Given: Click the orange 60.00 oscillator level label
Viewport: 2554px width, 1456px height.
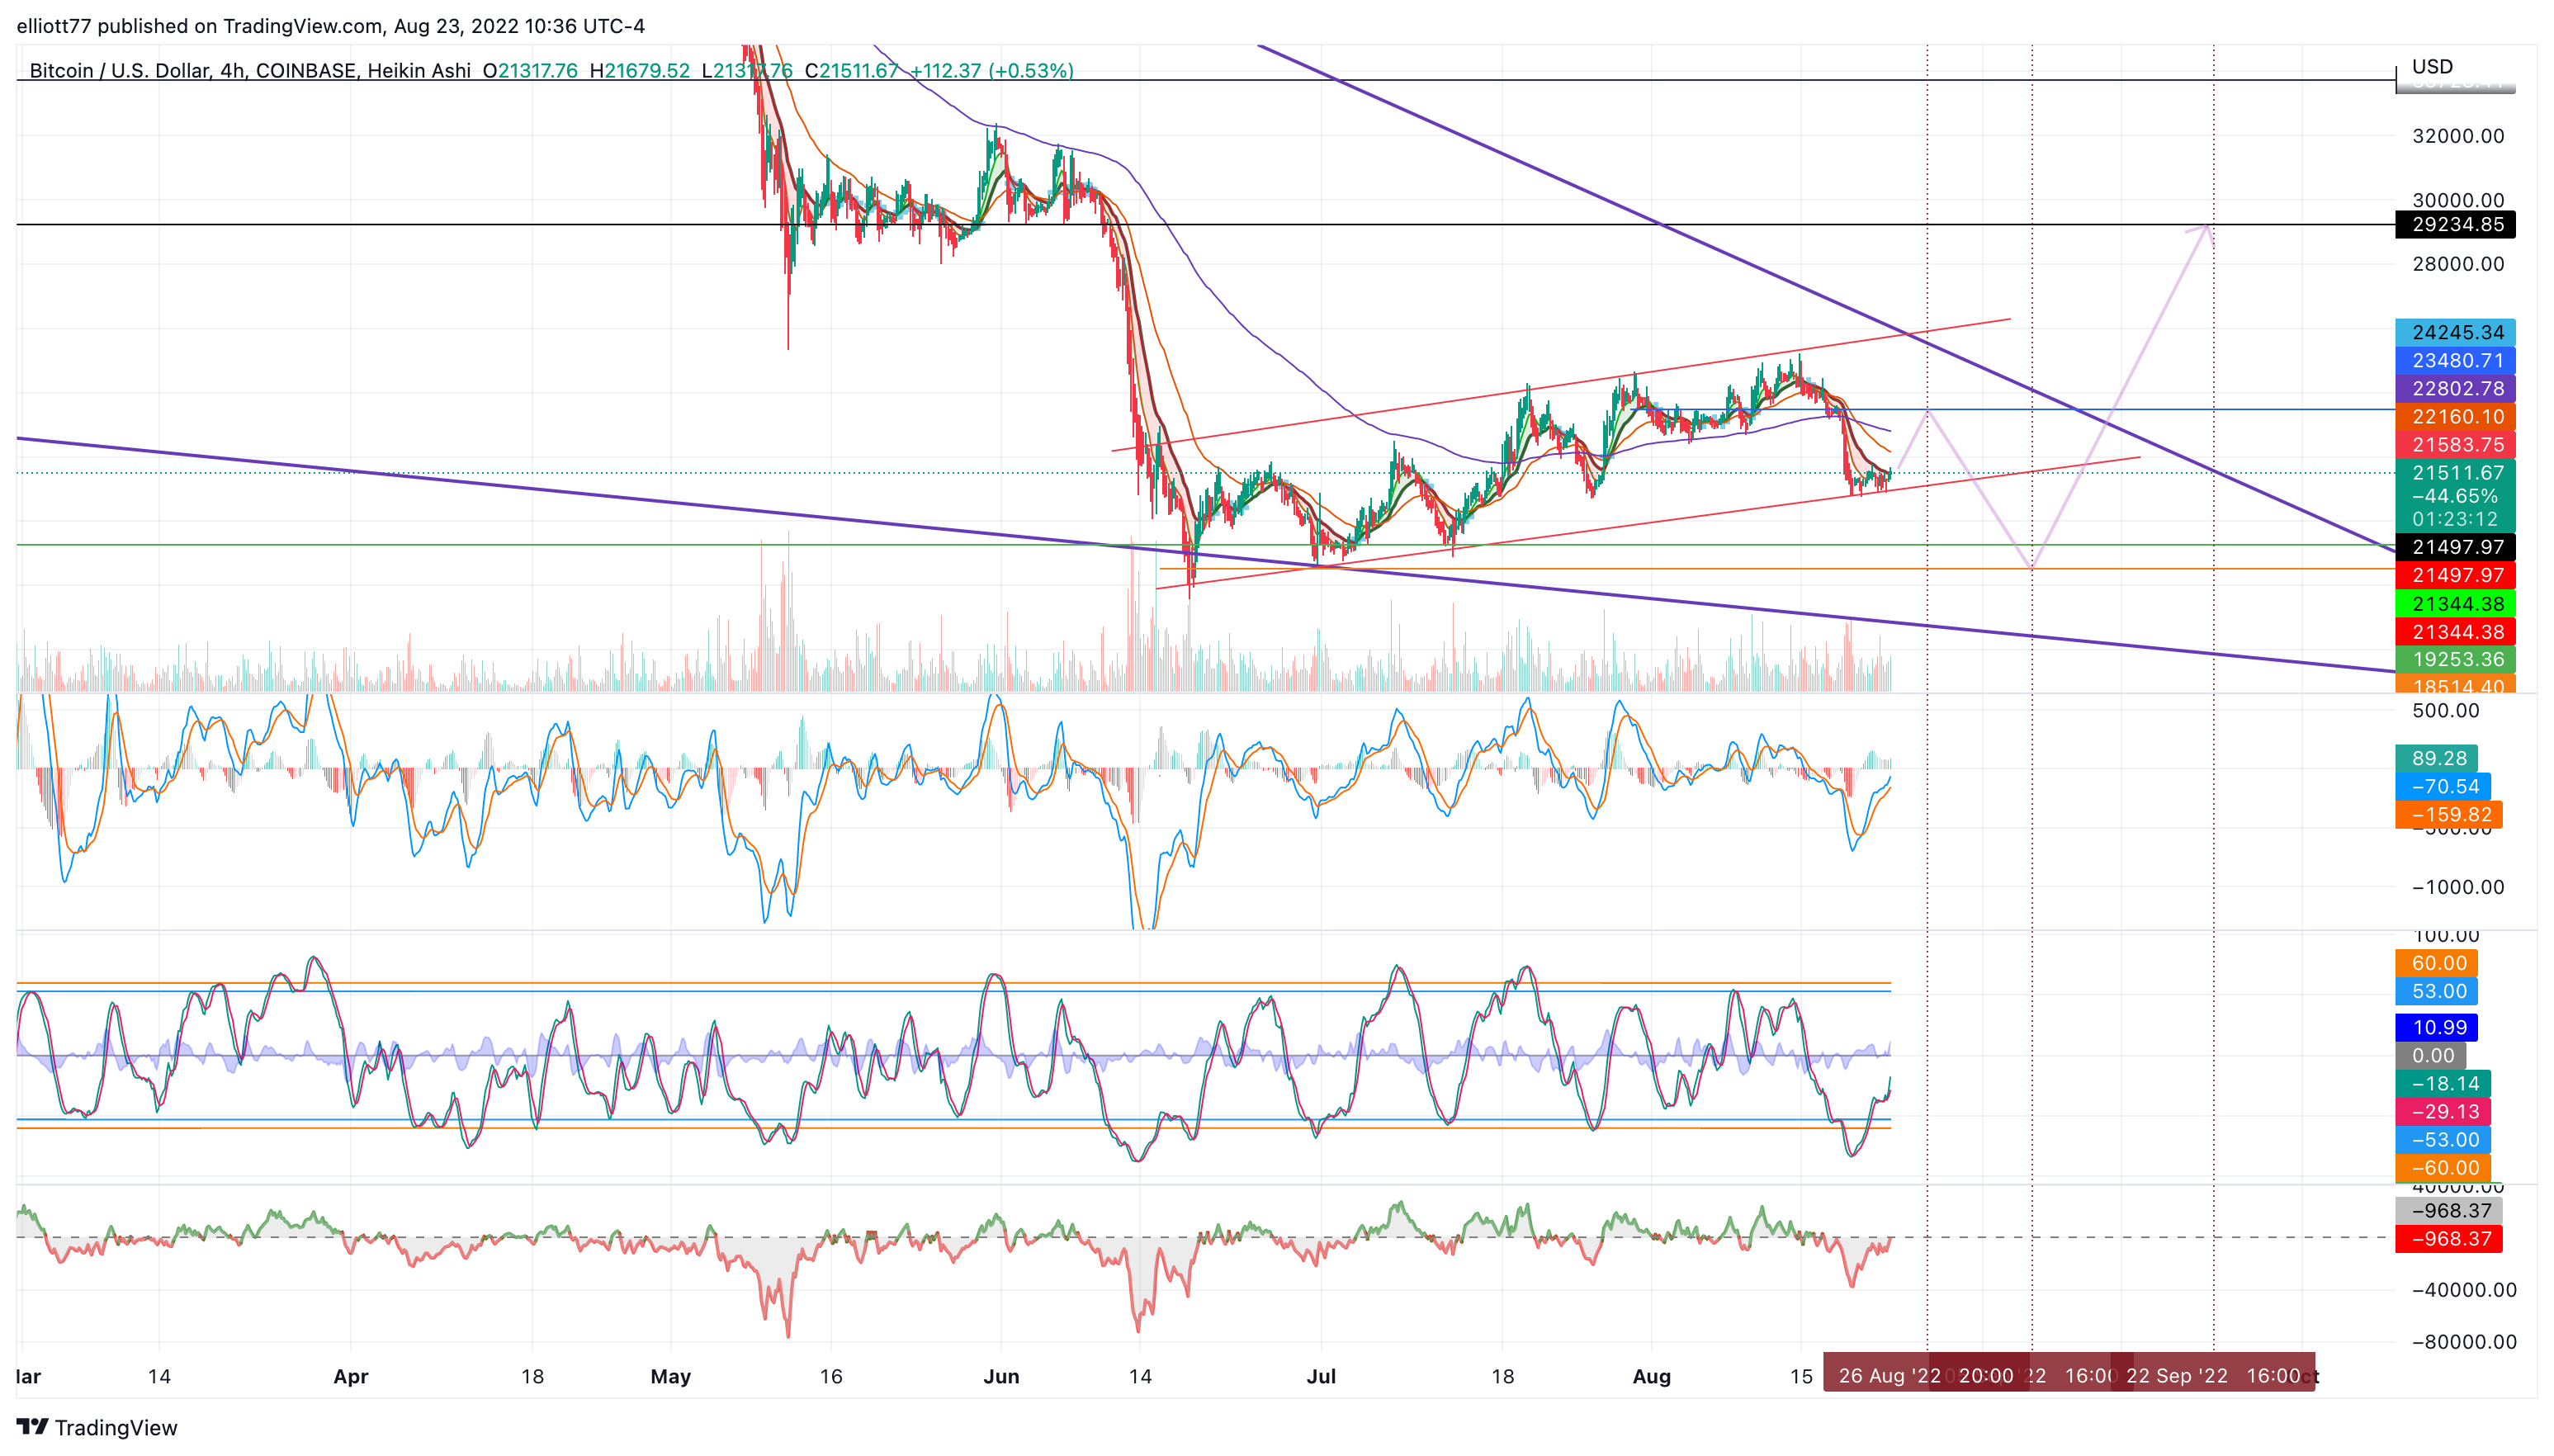Looking at the screenshot, I should [2438, 963].
